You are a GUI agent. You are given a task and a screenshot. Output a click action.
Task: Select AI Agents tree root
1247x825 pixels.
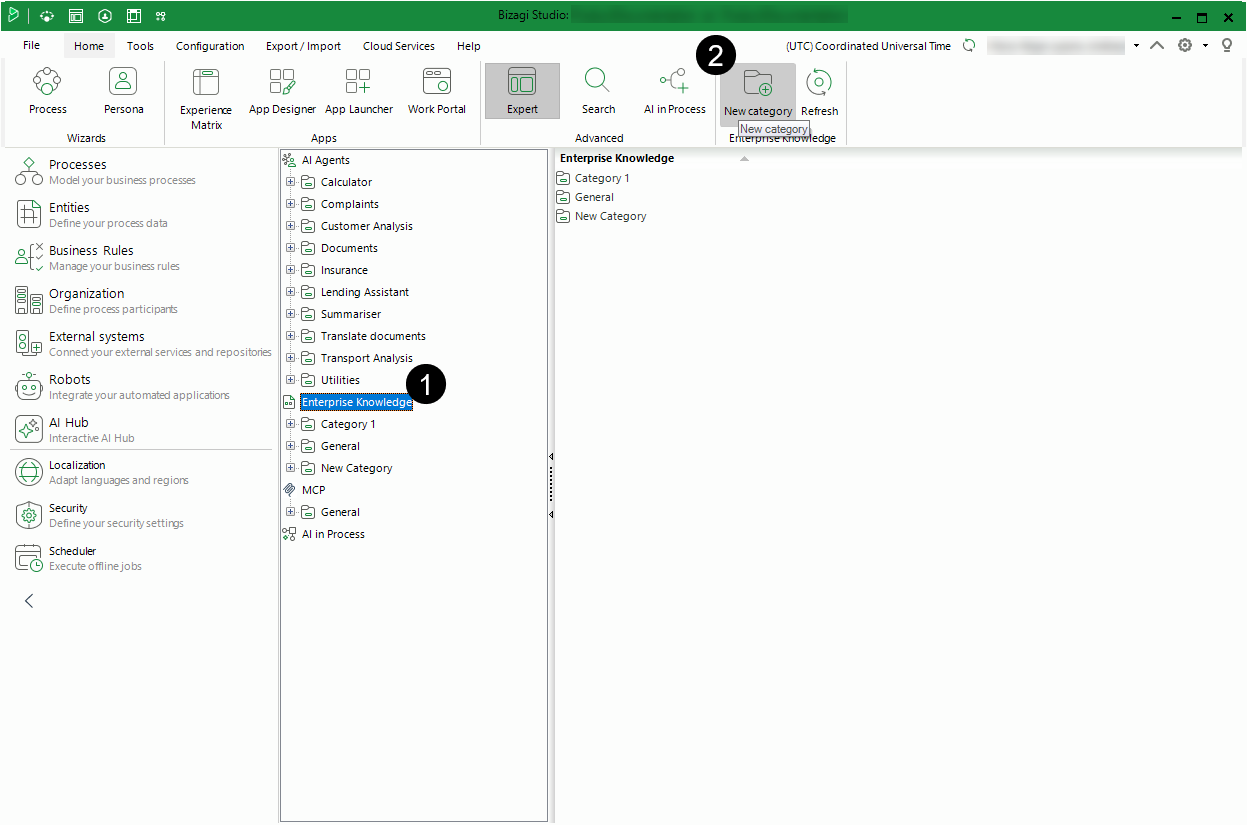(x=326, y=160)
